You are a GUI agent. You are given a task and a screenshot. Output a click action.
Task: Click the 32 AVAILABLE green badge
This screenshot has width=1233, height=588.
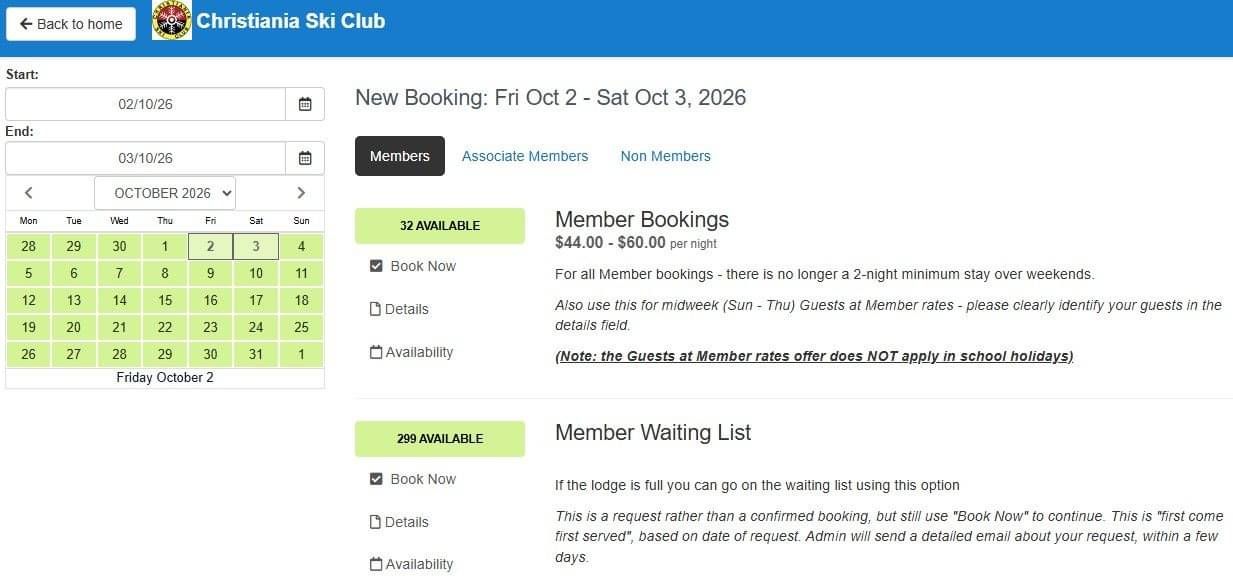click(x=440, y=226)
